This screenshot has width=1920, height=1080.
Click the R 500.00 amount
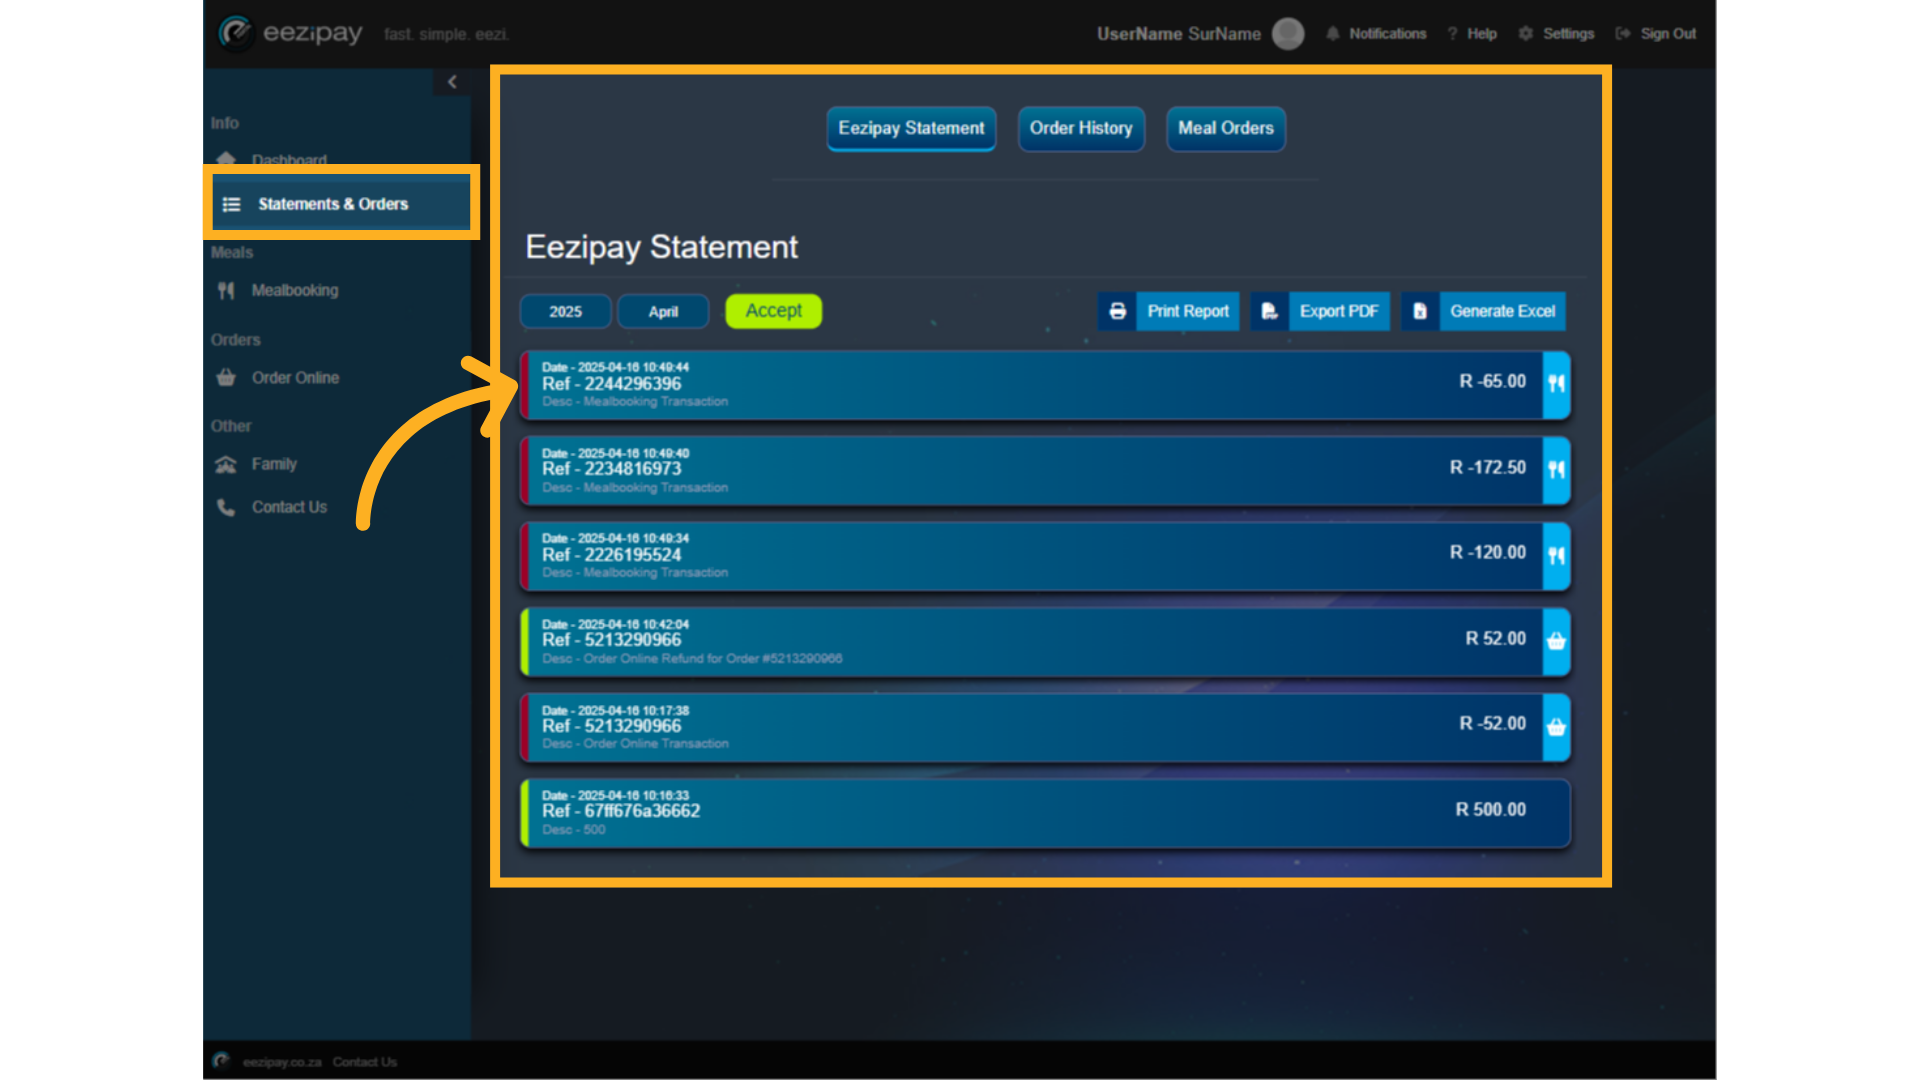1490,810
